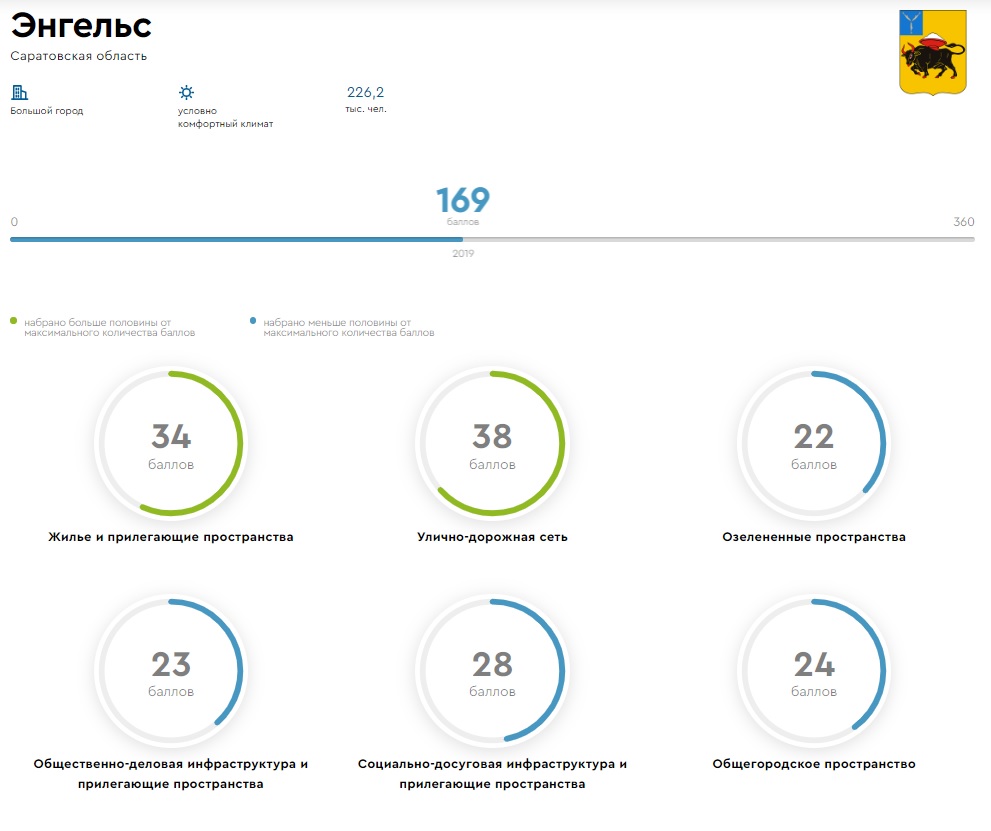Viewport: 991px width, 831px height.
Task: Click the blue legend dot
Action: tap(254, 322)
